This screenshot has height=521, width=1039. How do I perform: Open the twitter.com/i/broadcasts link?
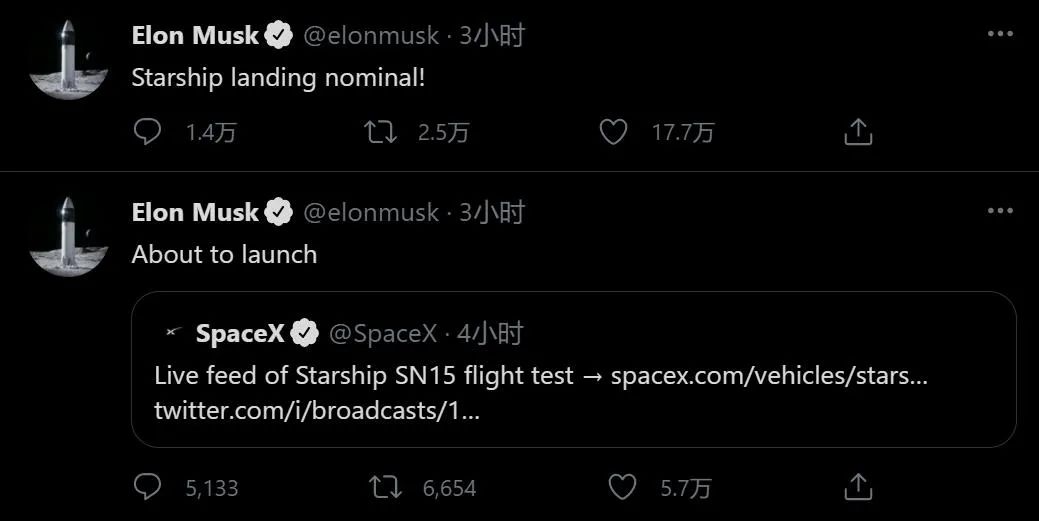pos(317,411)
